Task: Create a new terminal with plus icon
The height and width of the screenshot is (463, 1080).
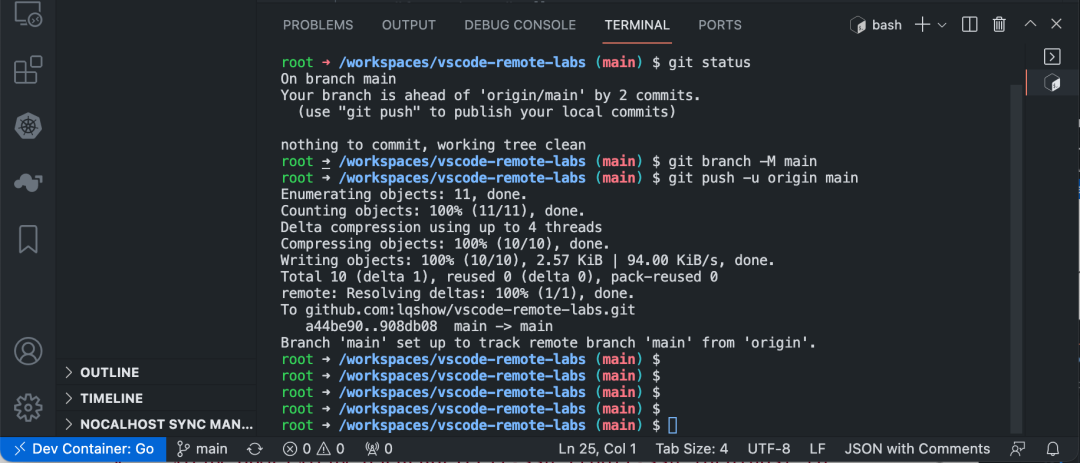Action: (922, 25)
